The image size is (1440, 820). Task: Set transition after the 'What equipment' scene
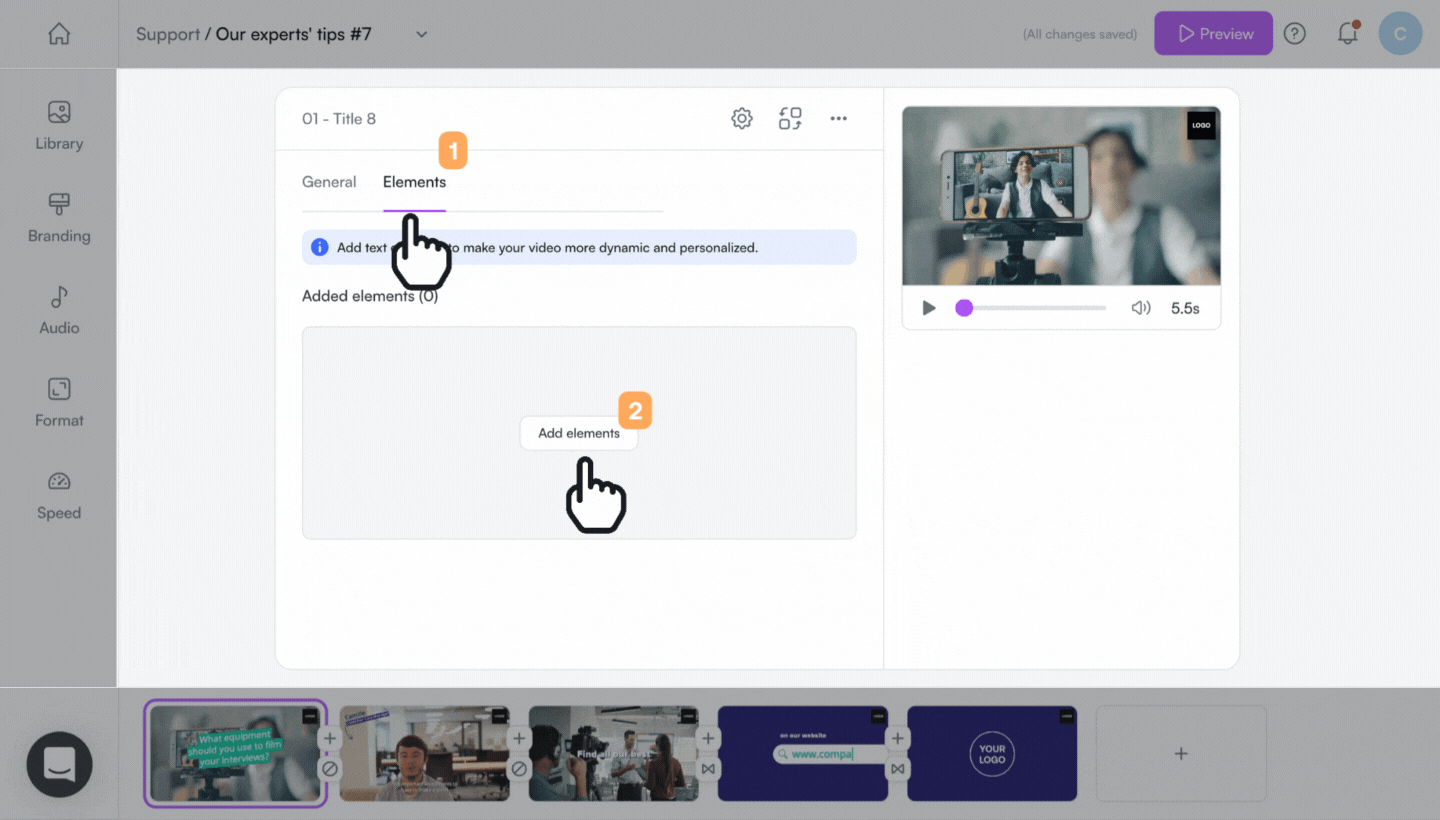pos(330,769)
